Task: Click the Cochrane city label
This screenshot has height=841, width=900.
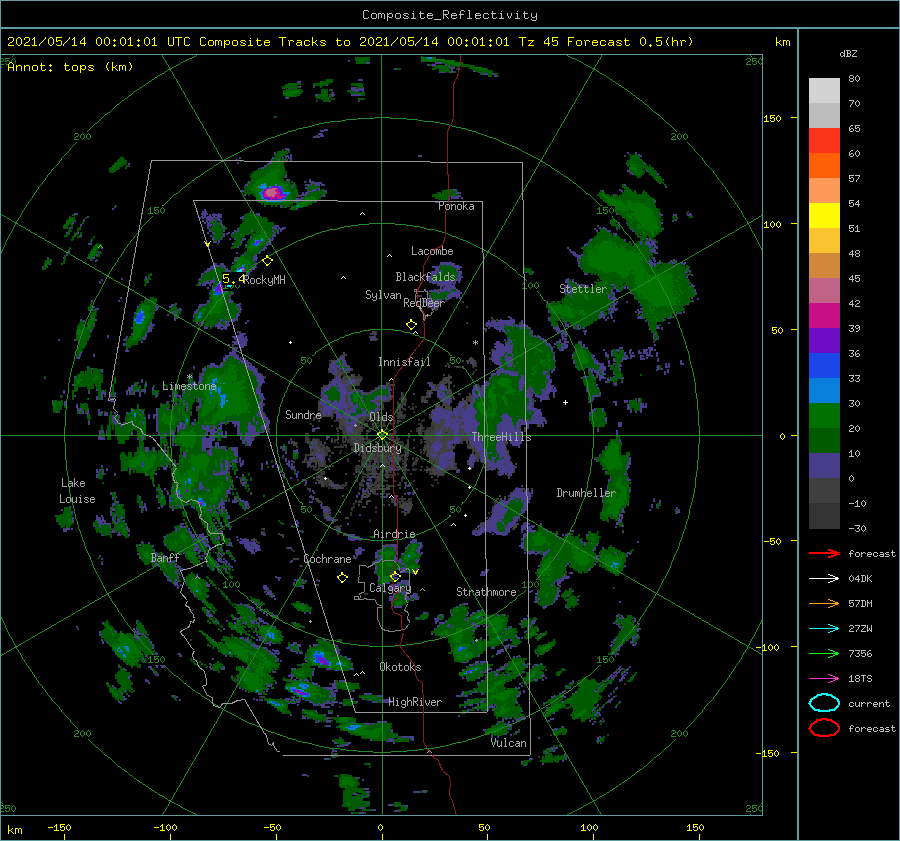Action: (327, 559)
